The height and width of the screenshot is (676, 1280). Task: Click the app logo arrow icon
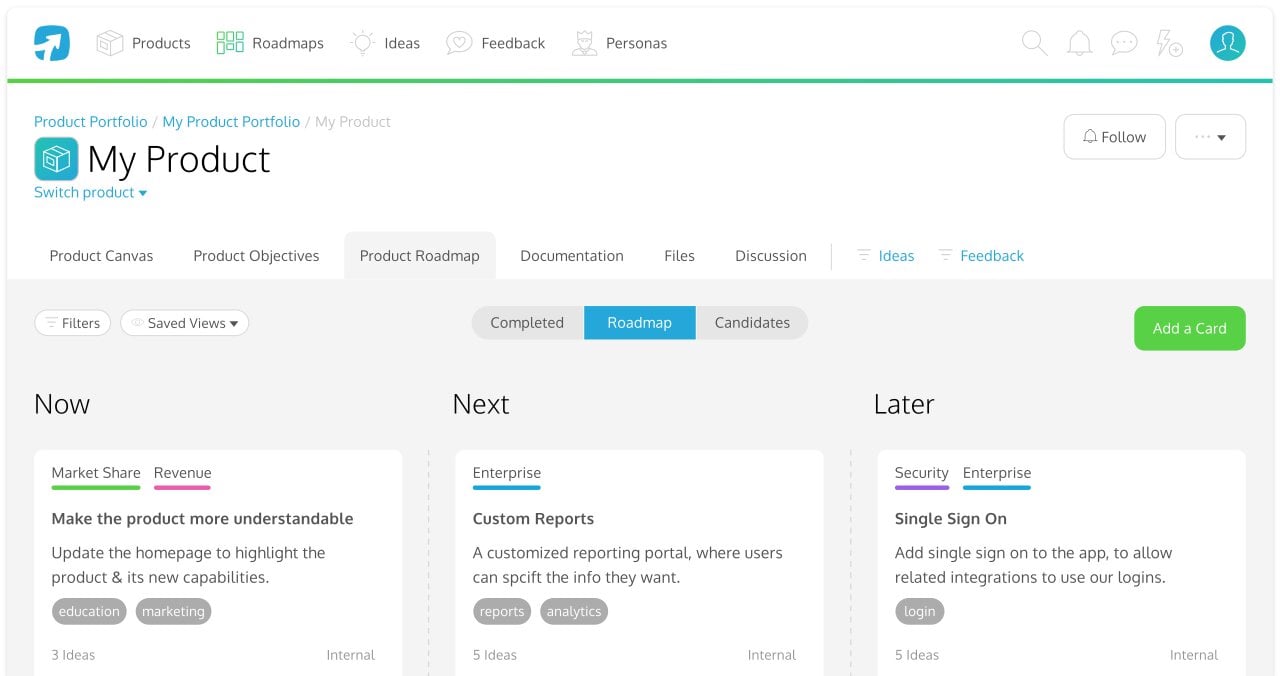point(52,43)
